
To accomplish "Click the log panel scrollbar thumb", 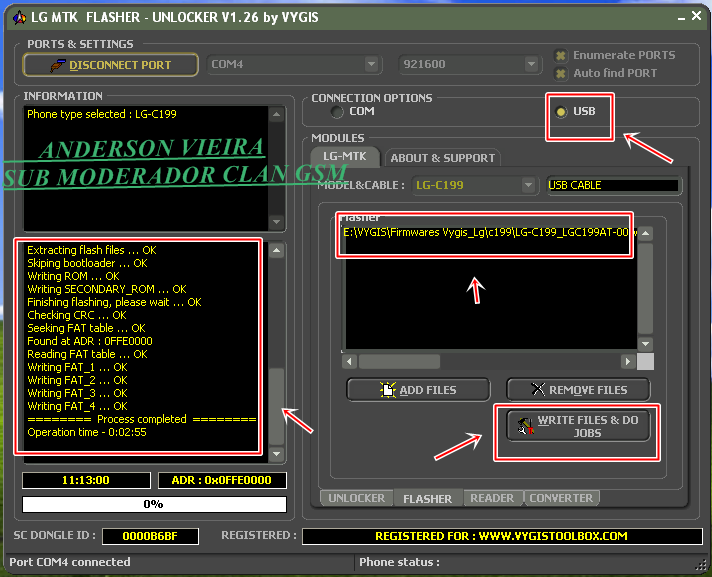I will [277, 406].
